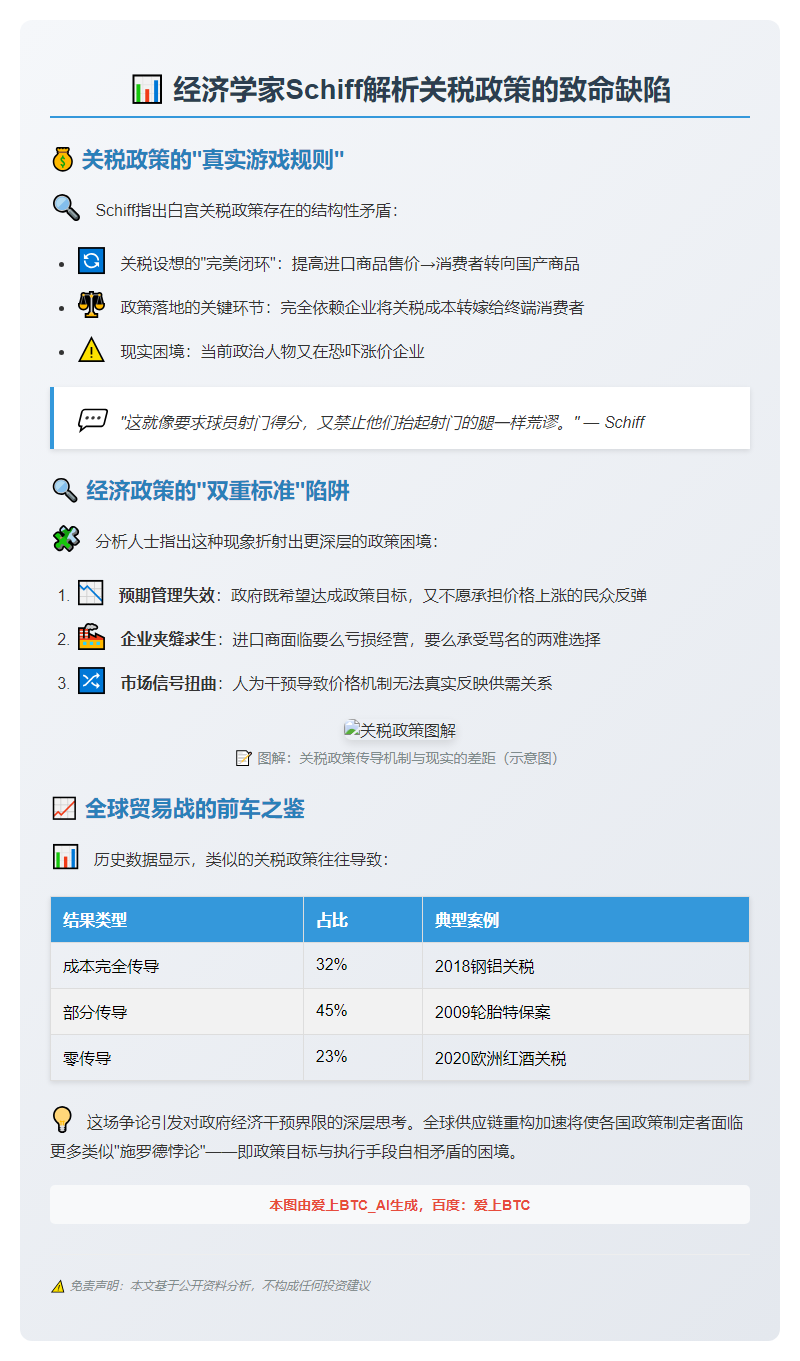Click the bold text 预期管理失效
The height and width of the screenshot is (1361, 800).
click(x=168, y=595)
